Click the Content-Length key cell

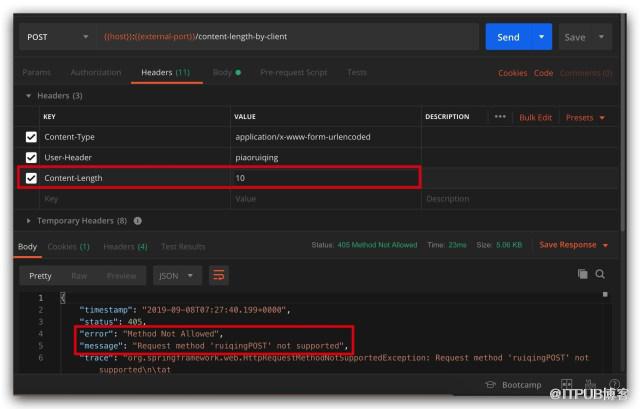pos(135,178)
